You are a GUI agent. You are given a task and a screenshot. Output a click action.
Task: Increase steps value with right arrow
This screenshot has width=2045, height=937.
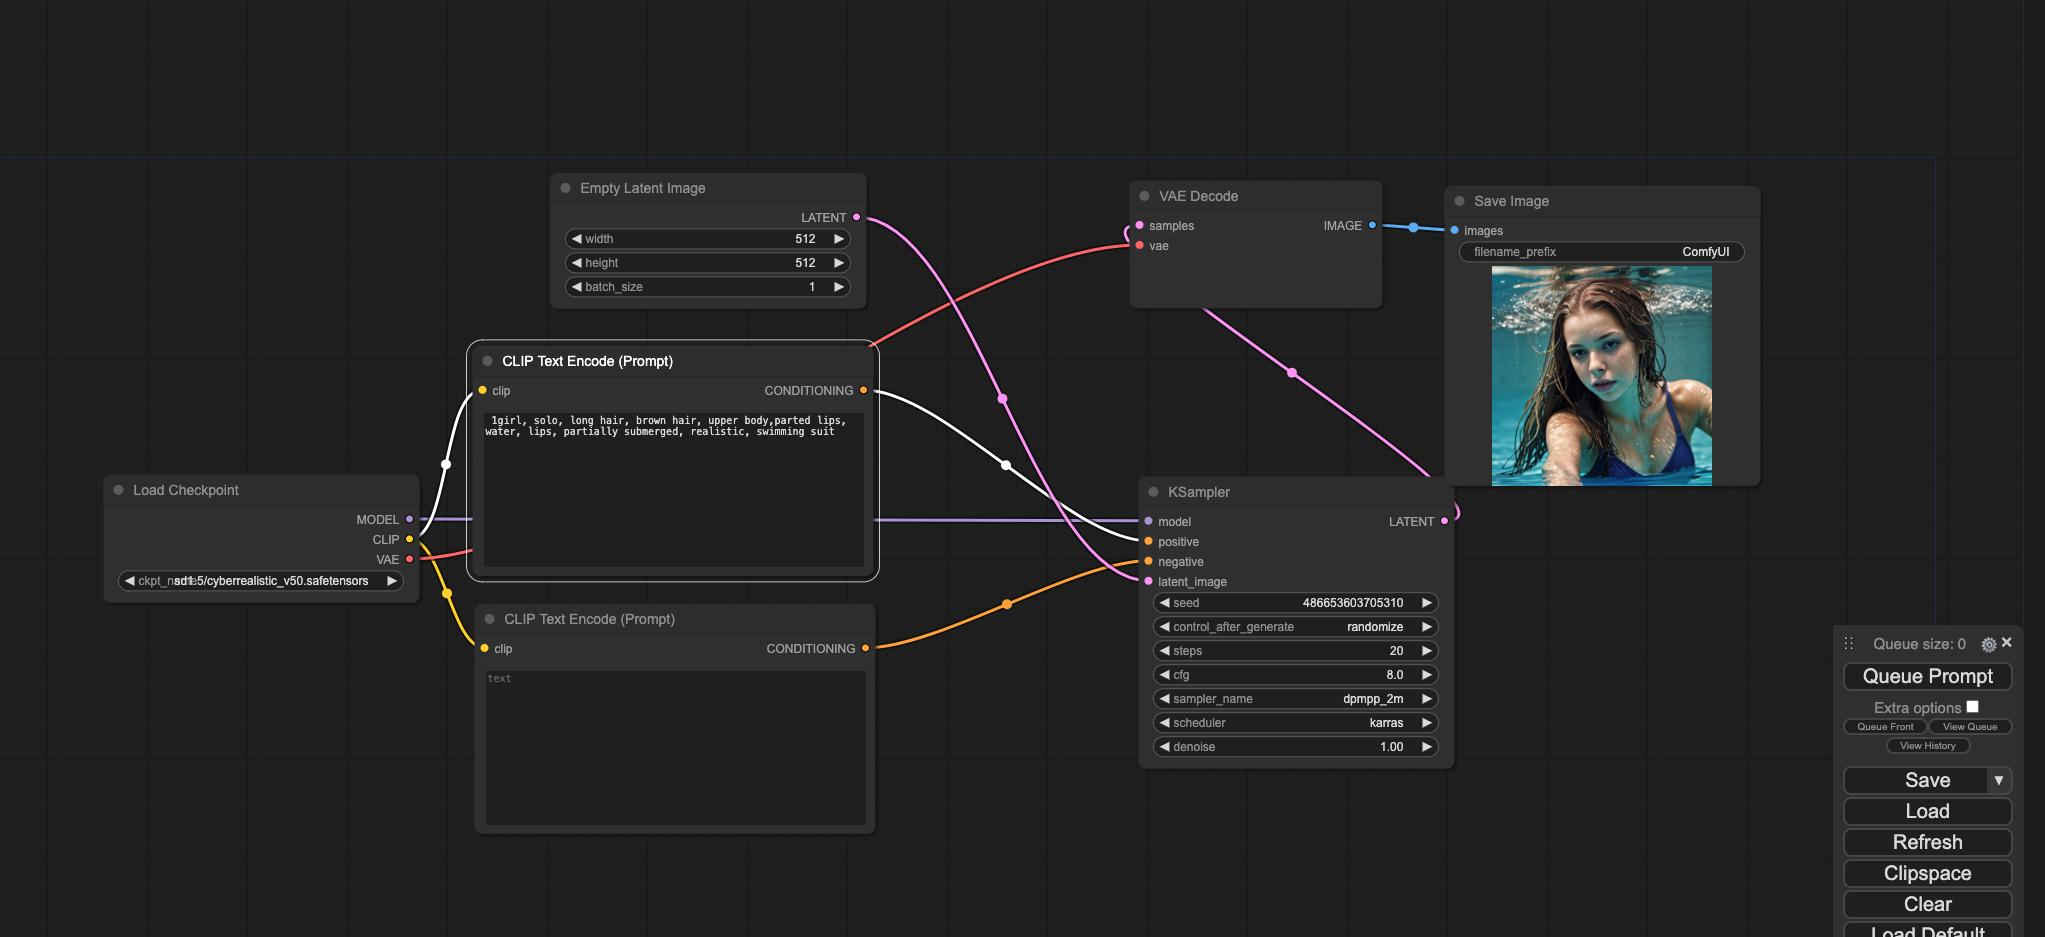[x=1427, y=651]
